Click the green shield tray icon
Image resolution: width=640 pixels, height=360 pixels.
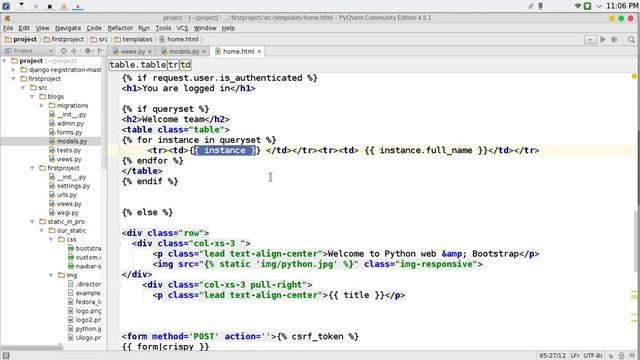[587, 6]
